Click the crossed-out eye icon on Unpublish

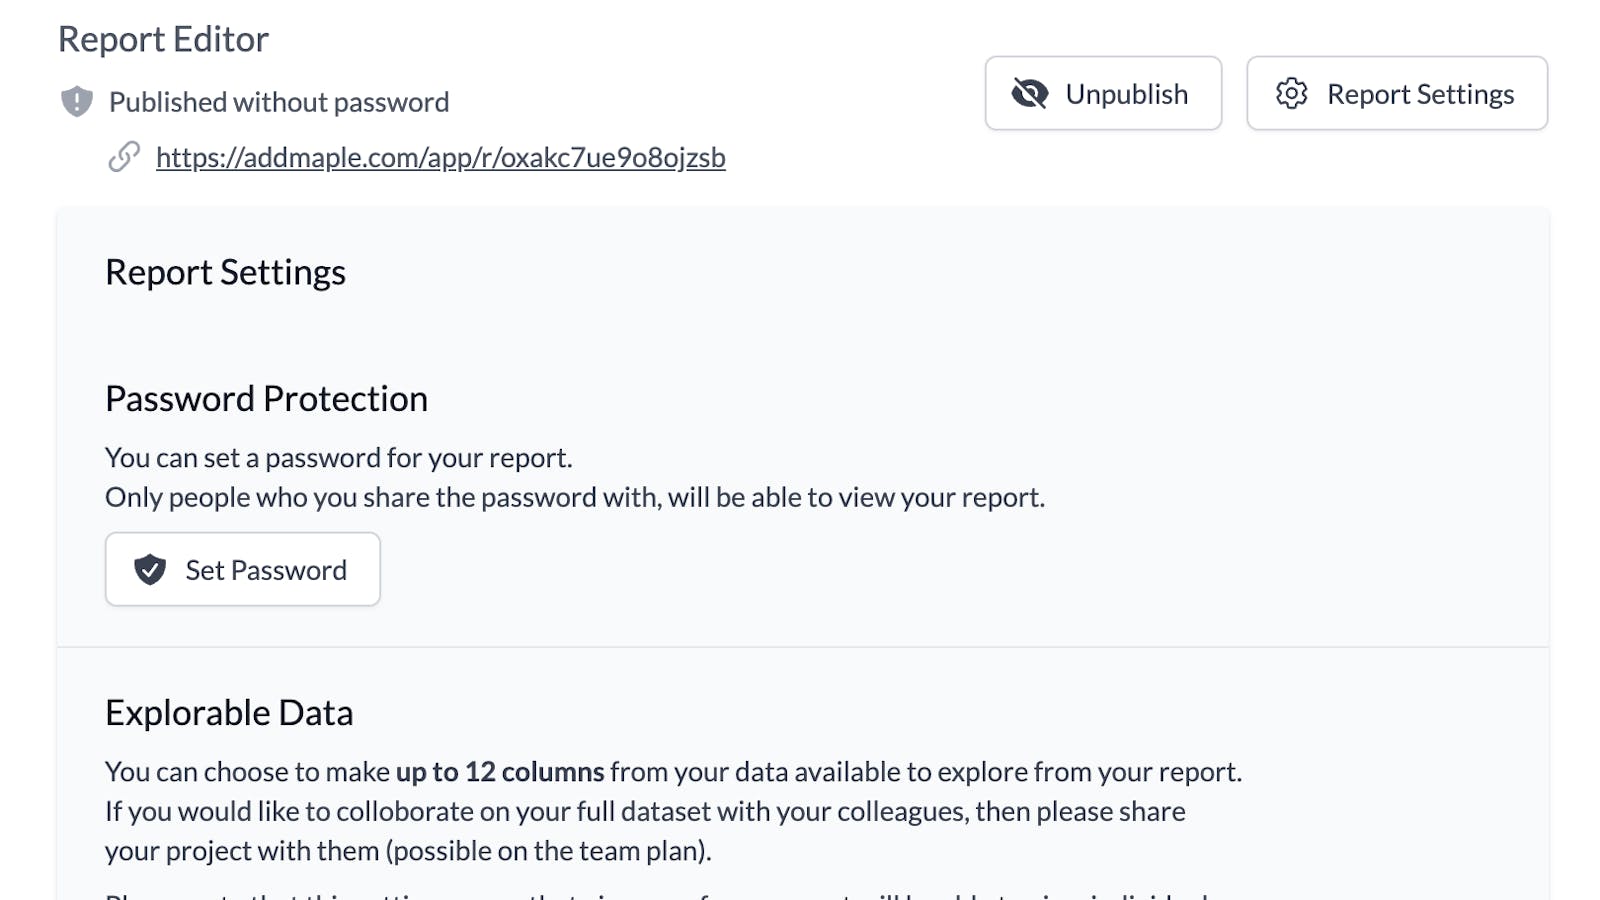(x=1029, y=94)
